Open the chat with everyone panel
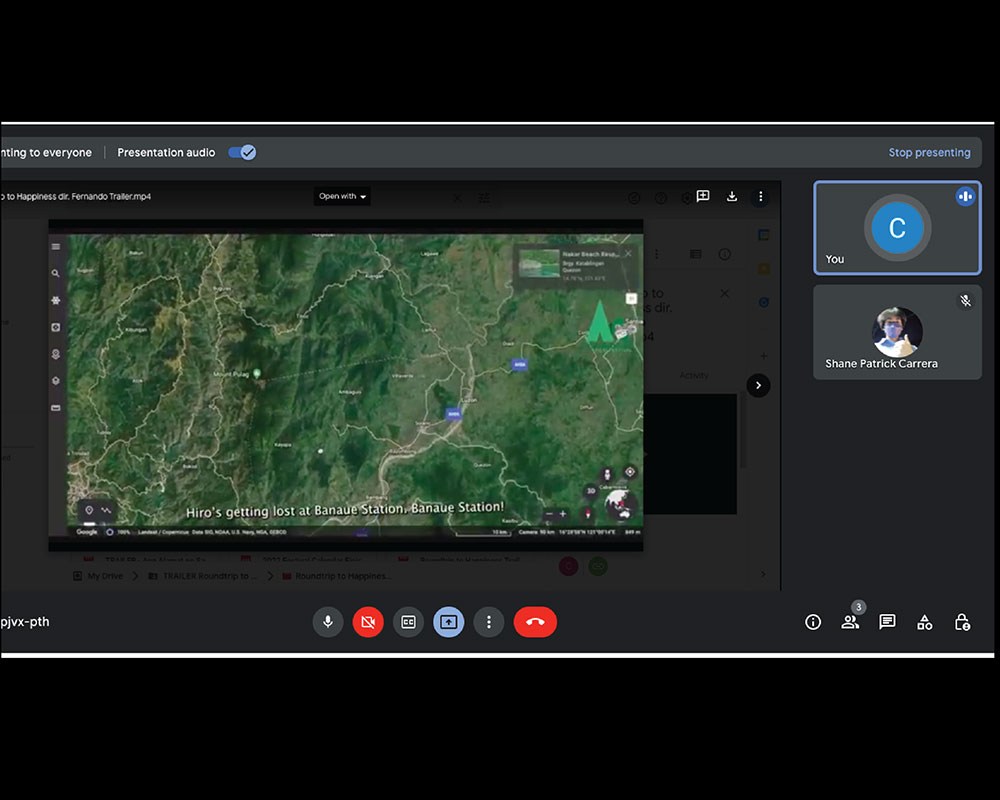This screenshot has height=800, width=1000. point(887,622)
